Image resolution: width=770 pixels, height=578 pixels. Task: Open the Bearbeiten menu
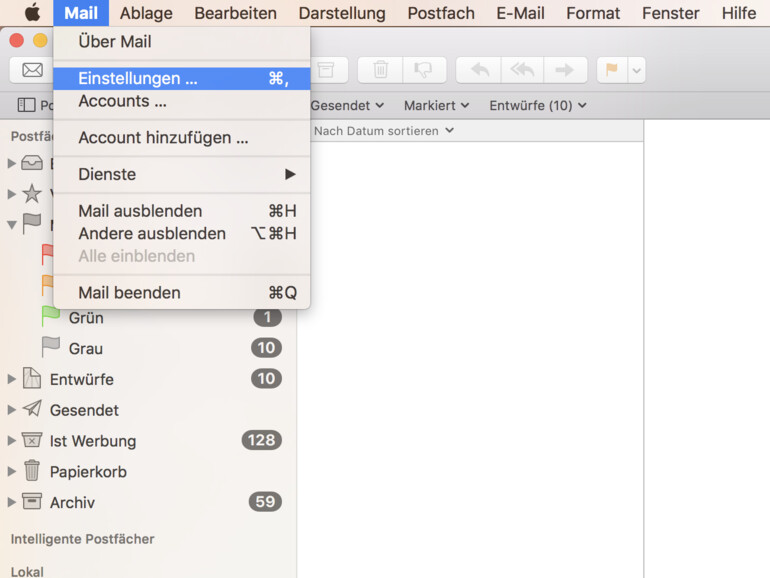click(235, 13)
